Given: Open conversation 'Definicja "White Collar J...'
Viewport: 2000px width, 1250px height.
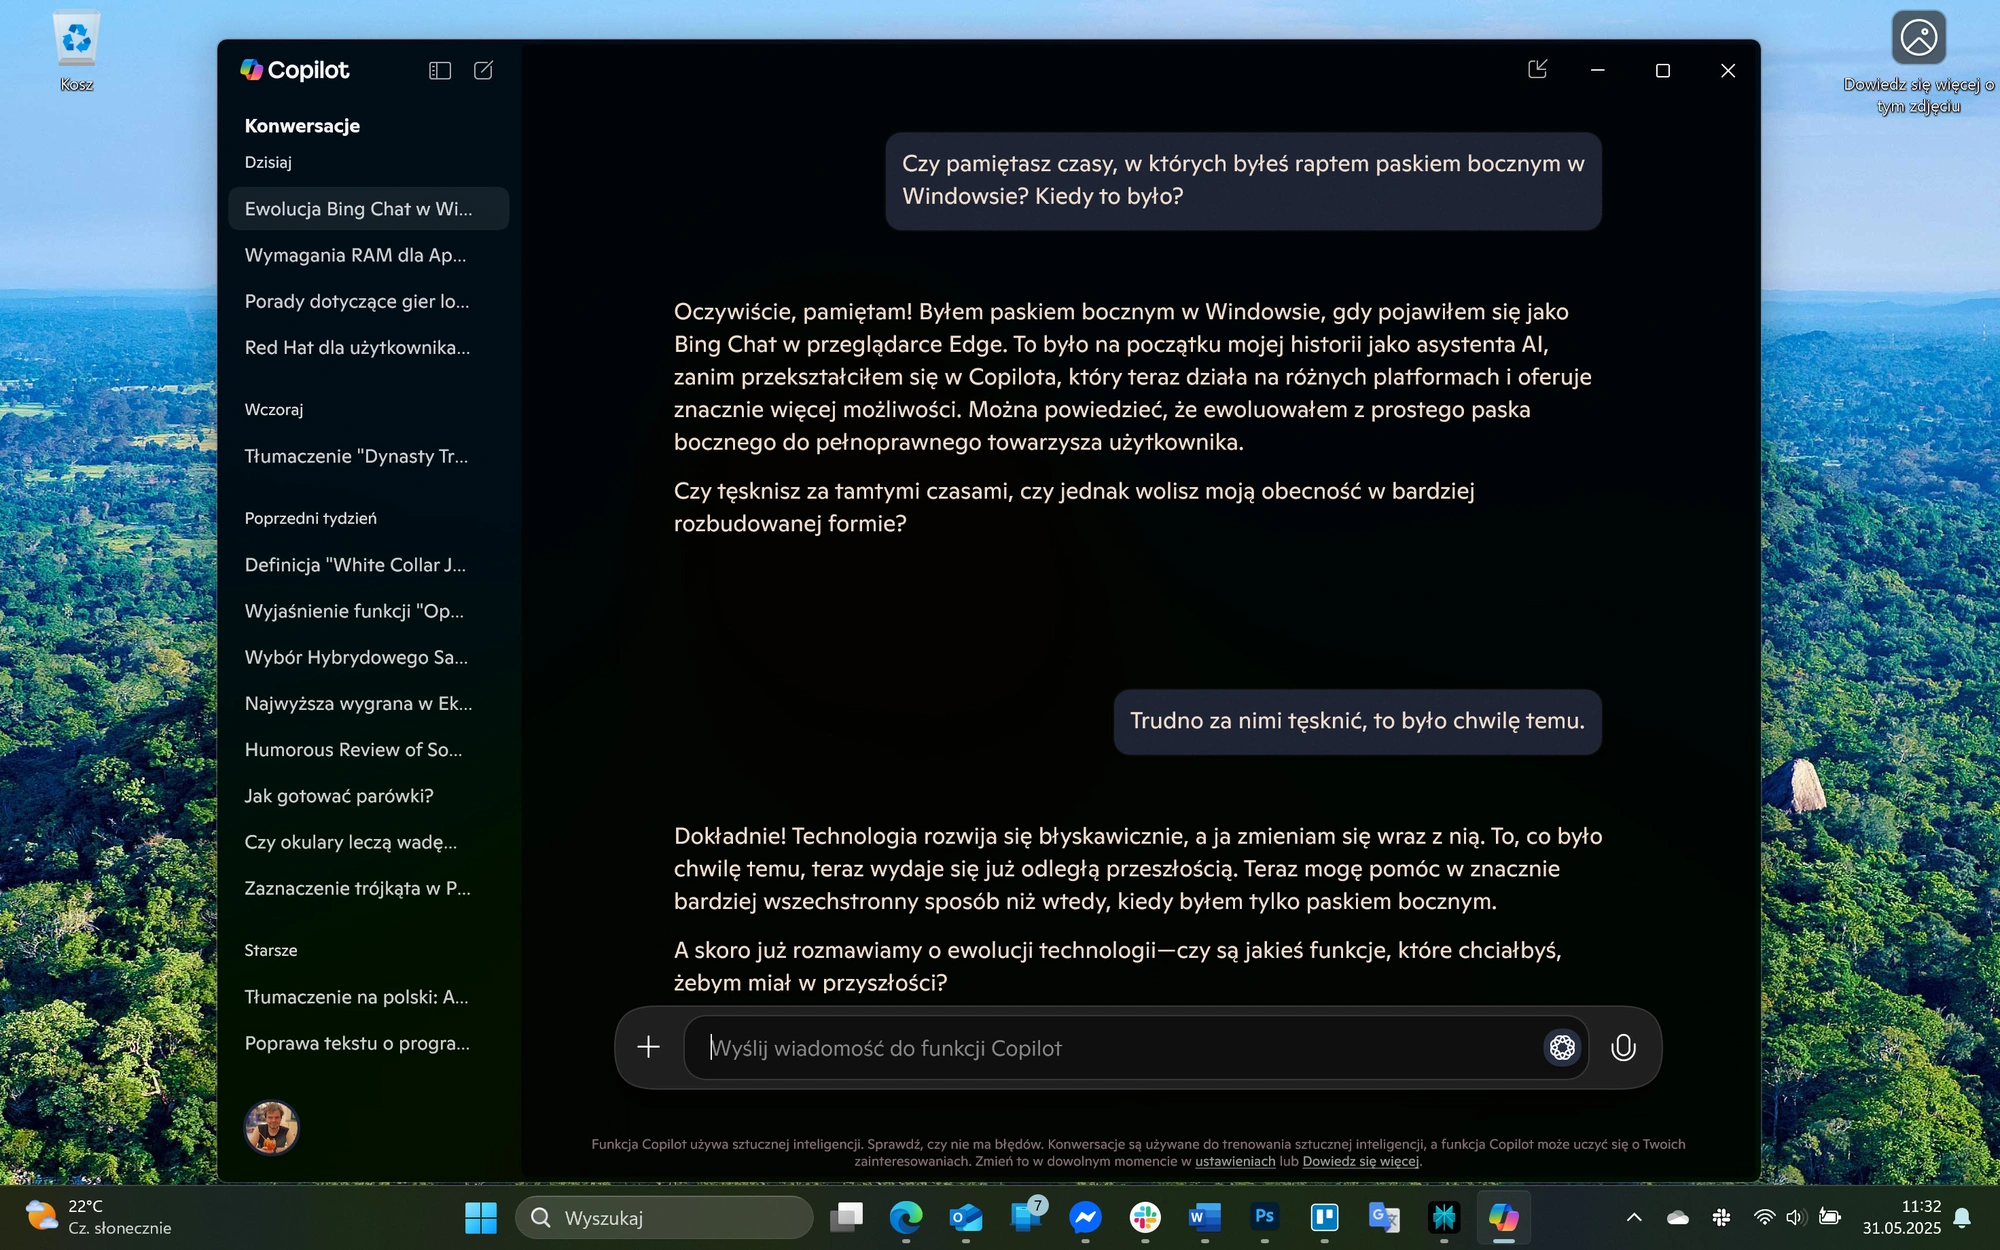Looking at the screenshot, I should coord(368,565).
